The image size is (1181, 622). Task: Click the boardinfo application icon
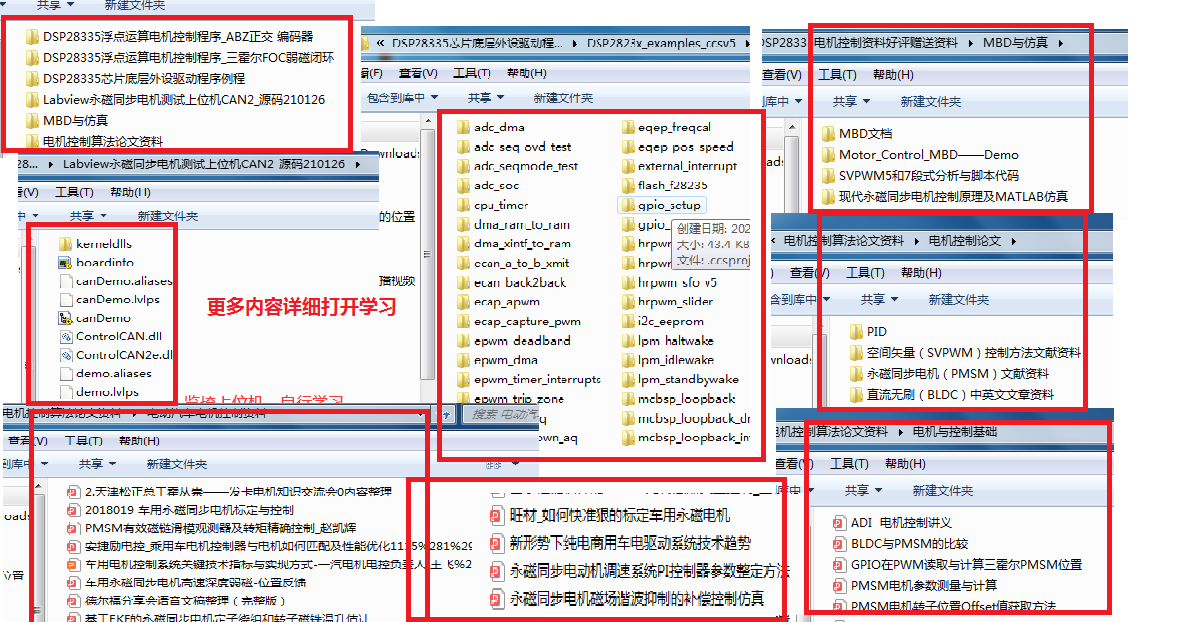click(66, 262)
